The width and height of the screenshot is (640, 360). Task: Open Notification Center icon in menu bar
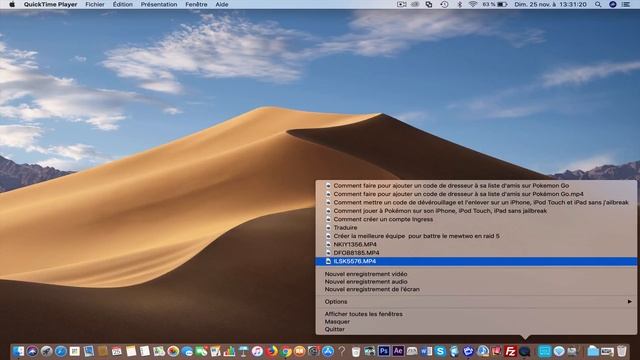click(626, 4)
